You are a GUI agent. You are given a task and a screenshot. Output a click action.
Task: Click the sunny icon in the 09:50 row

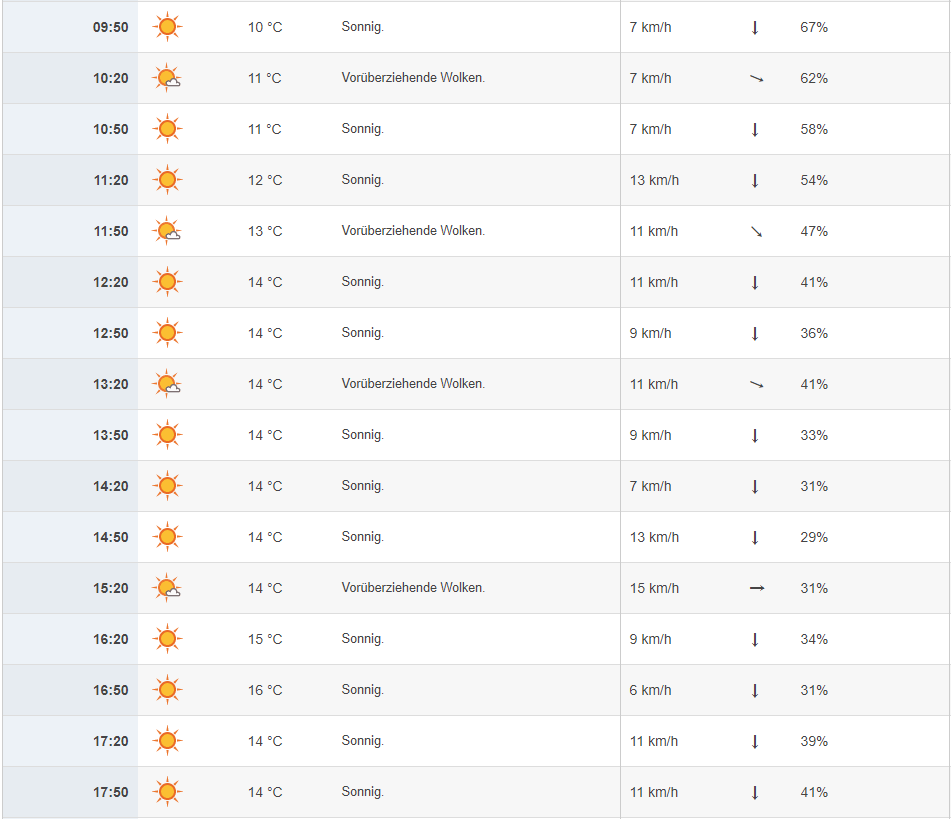click(x=167, y=27)
